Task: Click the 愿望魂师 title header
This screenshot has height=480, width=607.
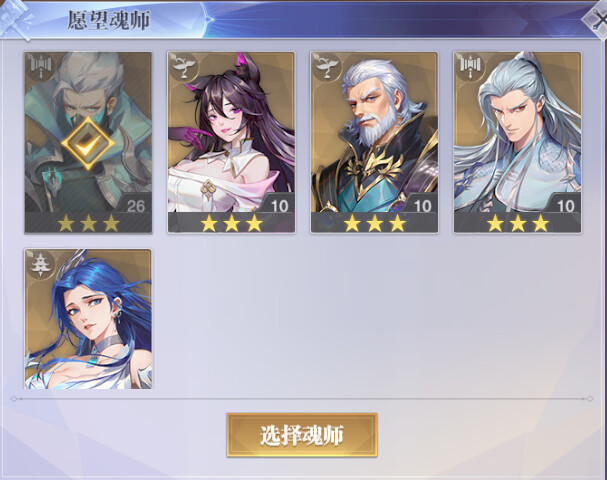Action: pyautogui.click(x=108, y=20)
